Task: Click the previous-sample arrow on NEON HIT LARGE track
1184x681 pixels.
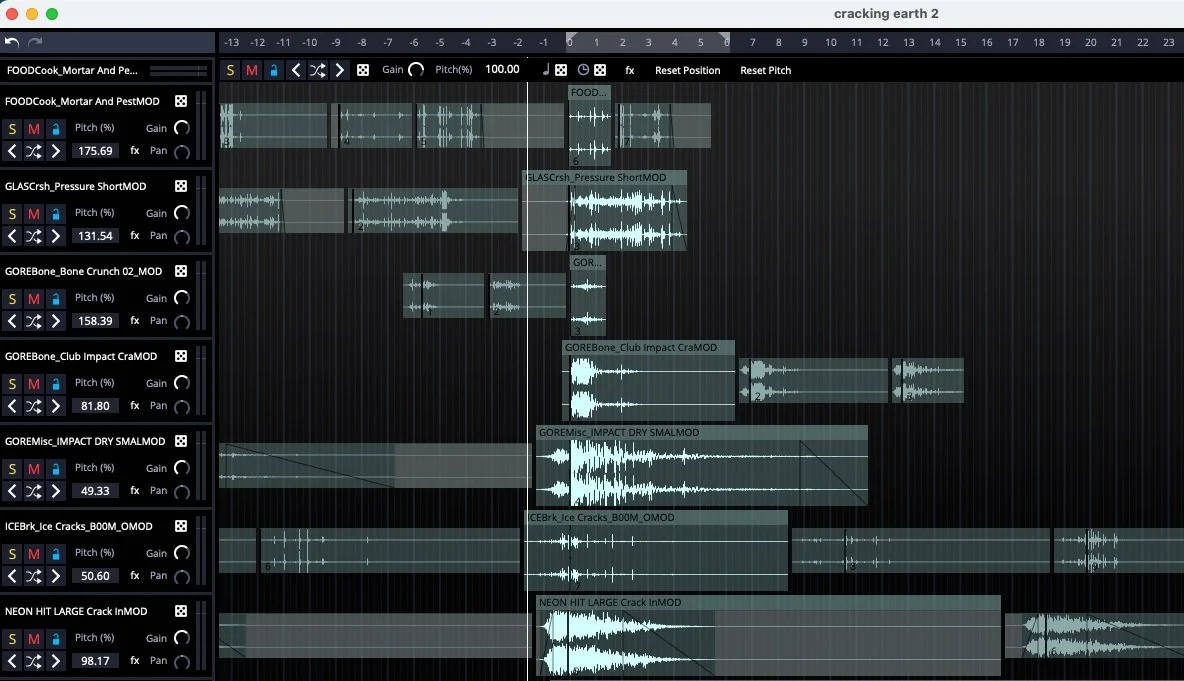Action: tap(12, 661)
